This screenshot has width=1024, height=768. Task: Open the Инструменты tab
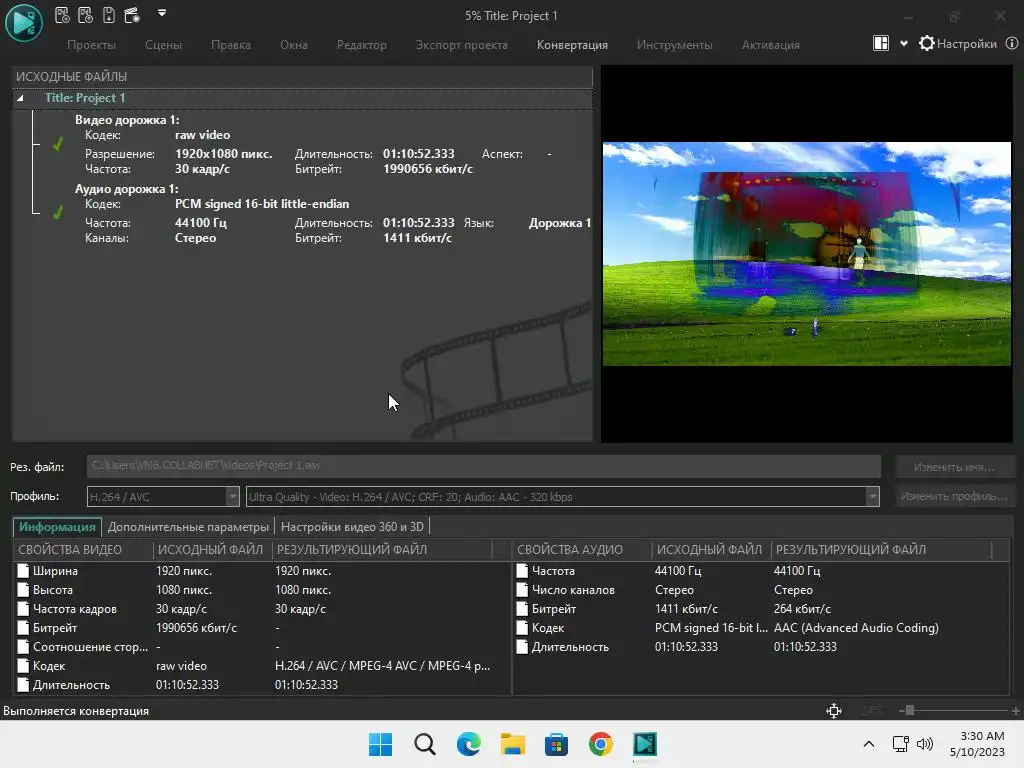[x=675, y=45]
